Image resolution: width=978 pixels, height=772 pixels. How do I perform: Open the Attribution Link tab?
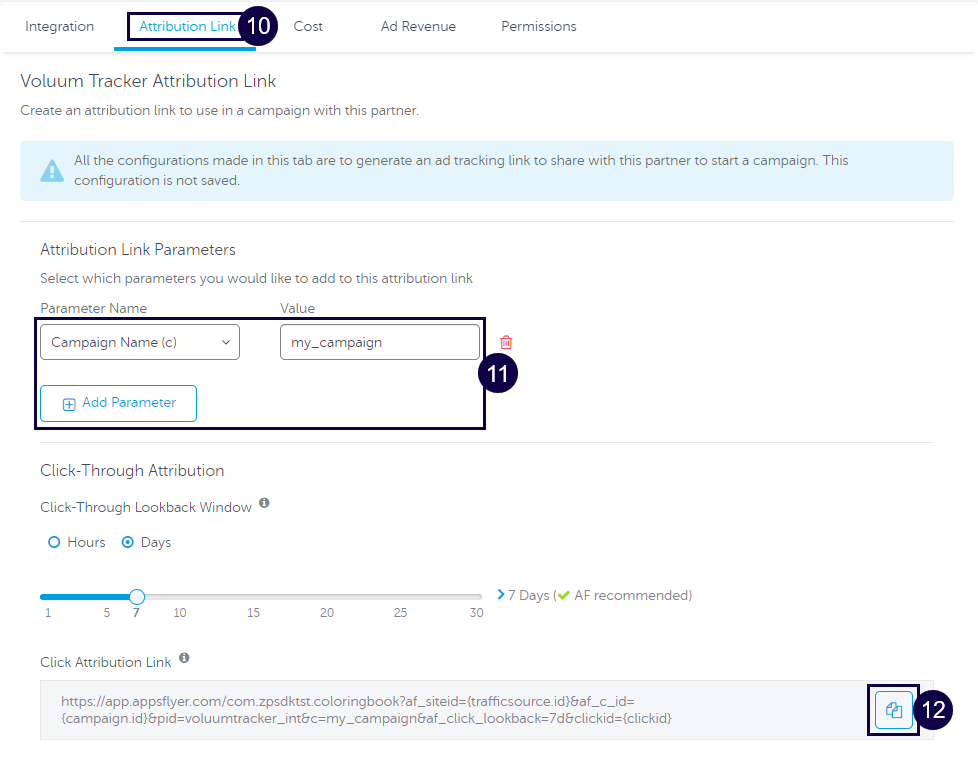[x=187, y=26]
